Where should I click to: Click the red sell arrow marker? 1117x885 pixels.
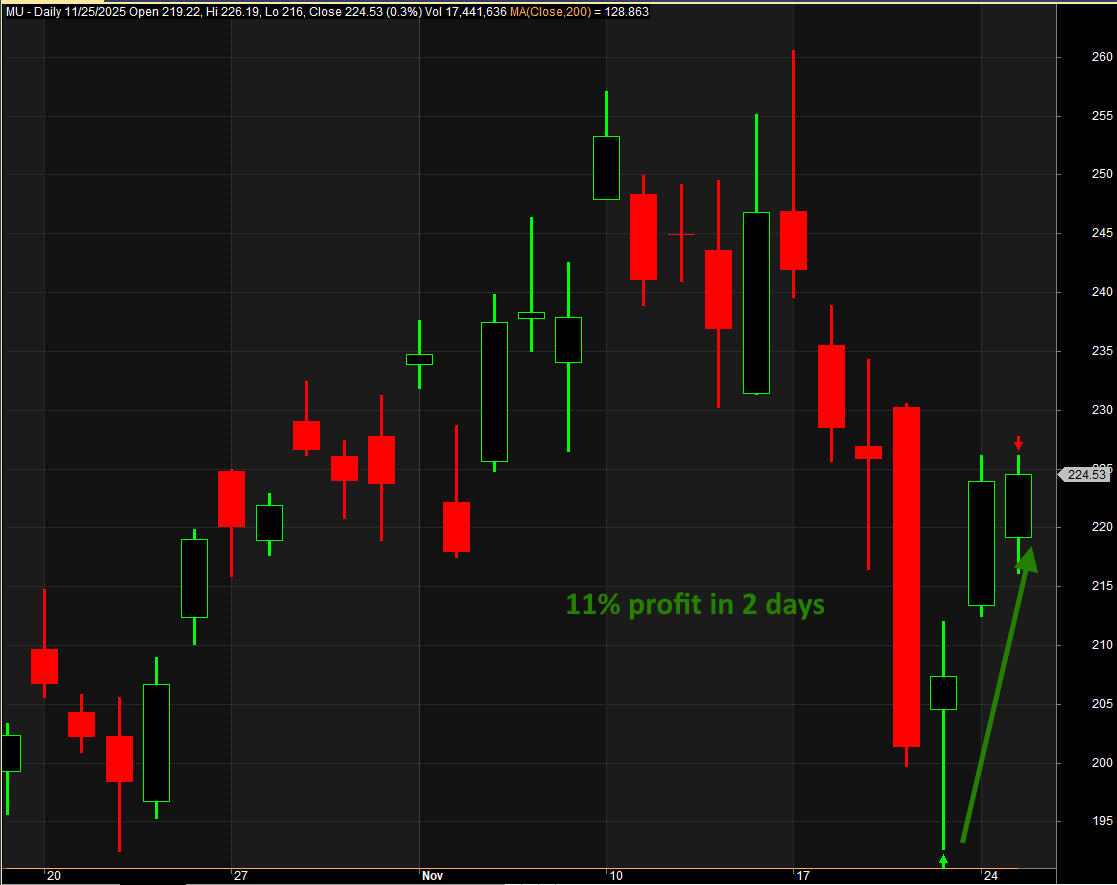[x=1018, y=443]
